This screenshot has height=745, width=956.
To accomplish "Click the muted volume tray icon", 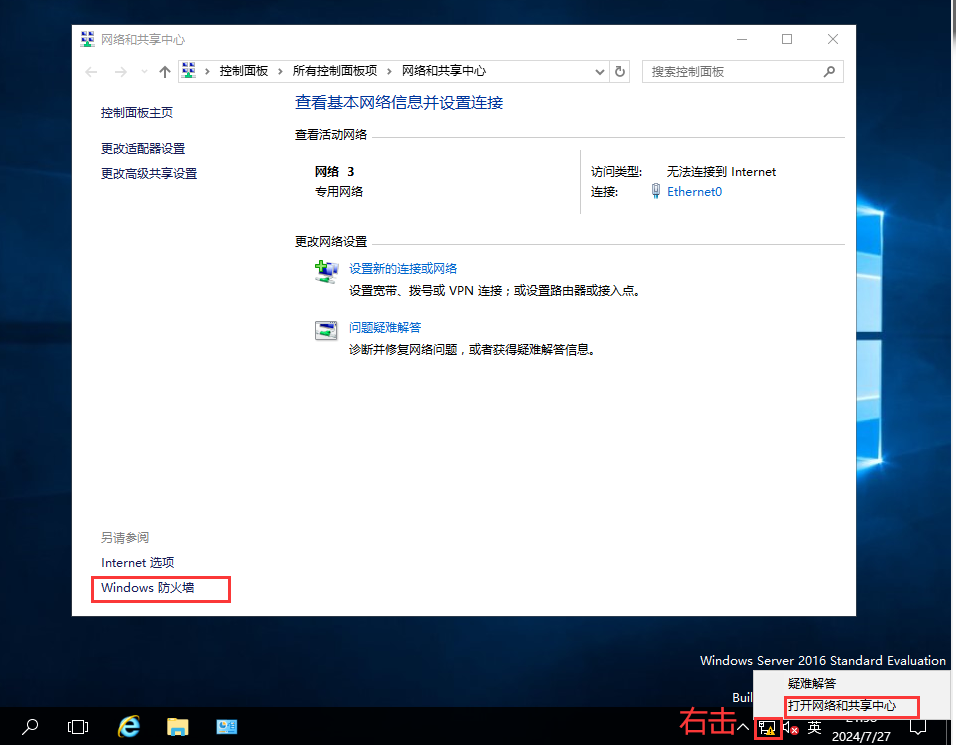I will [791, 727].
